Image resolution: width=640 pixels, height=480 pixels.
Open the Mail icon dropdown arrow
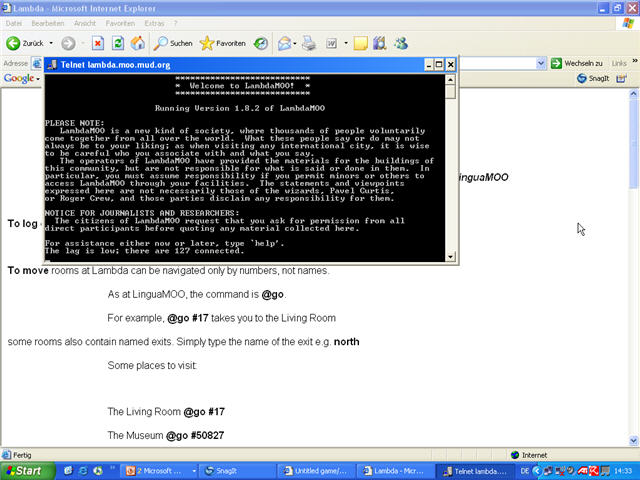tap(296, 44)
